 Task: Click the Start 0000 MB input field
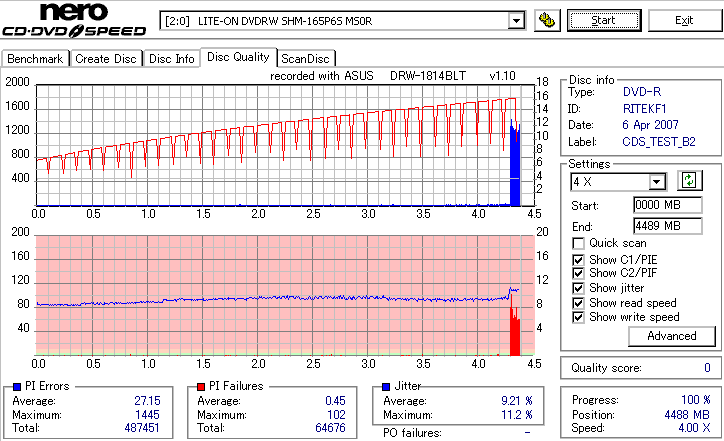[668, 205]
